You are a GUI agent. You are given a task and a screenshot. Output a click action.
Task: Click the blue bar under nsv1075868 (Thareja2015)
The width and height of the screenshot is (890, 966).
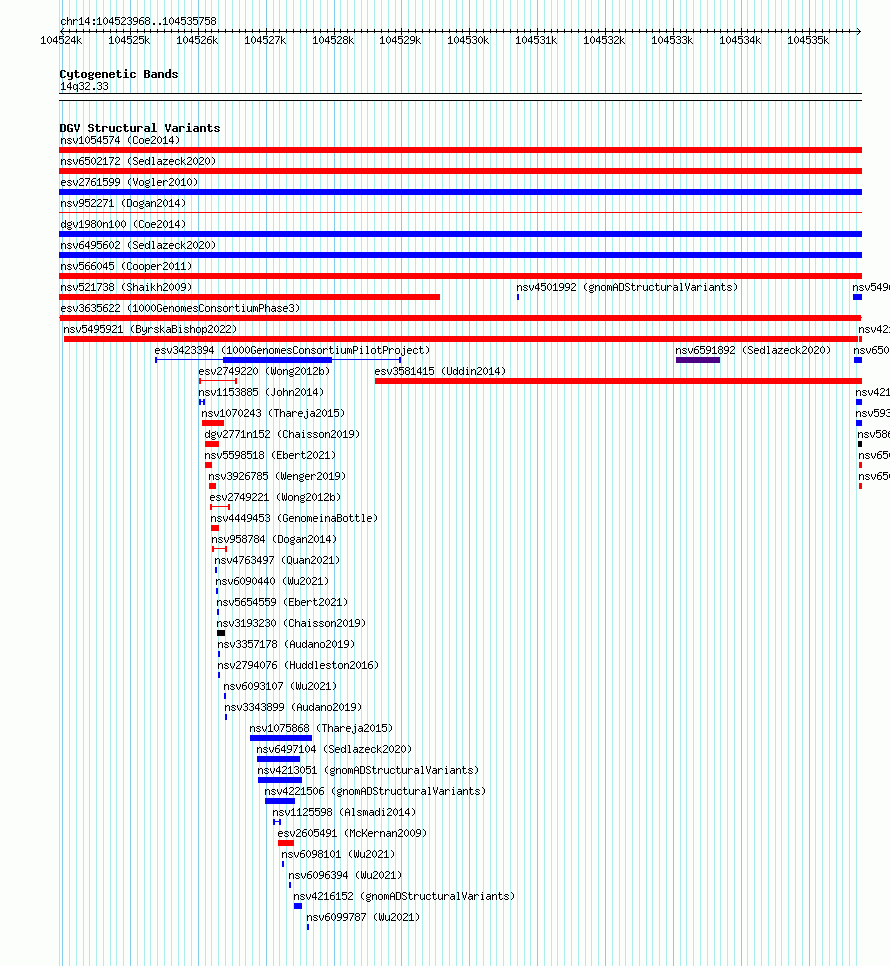tap(281, 738)
